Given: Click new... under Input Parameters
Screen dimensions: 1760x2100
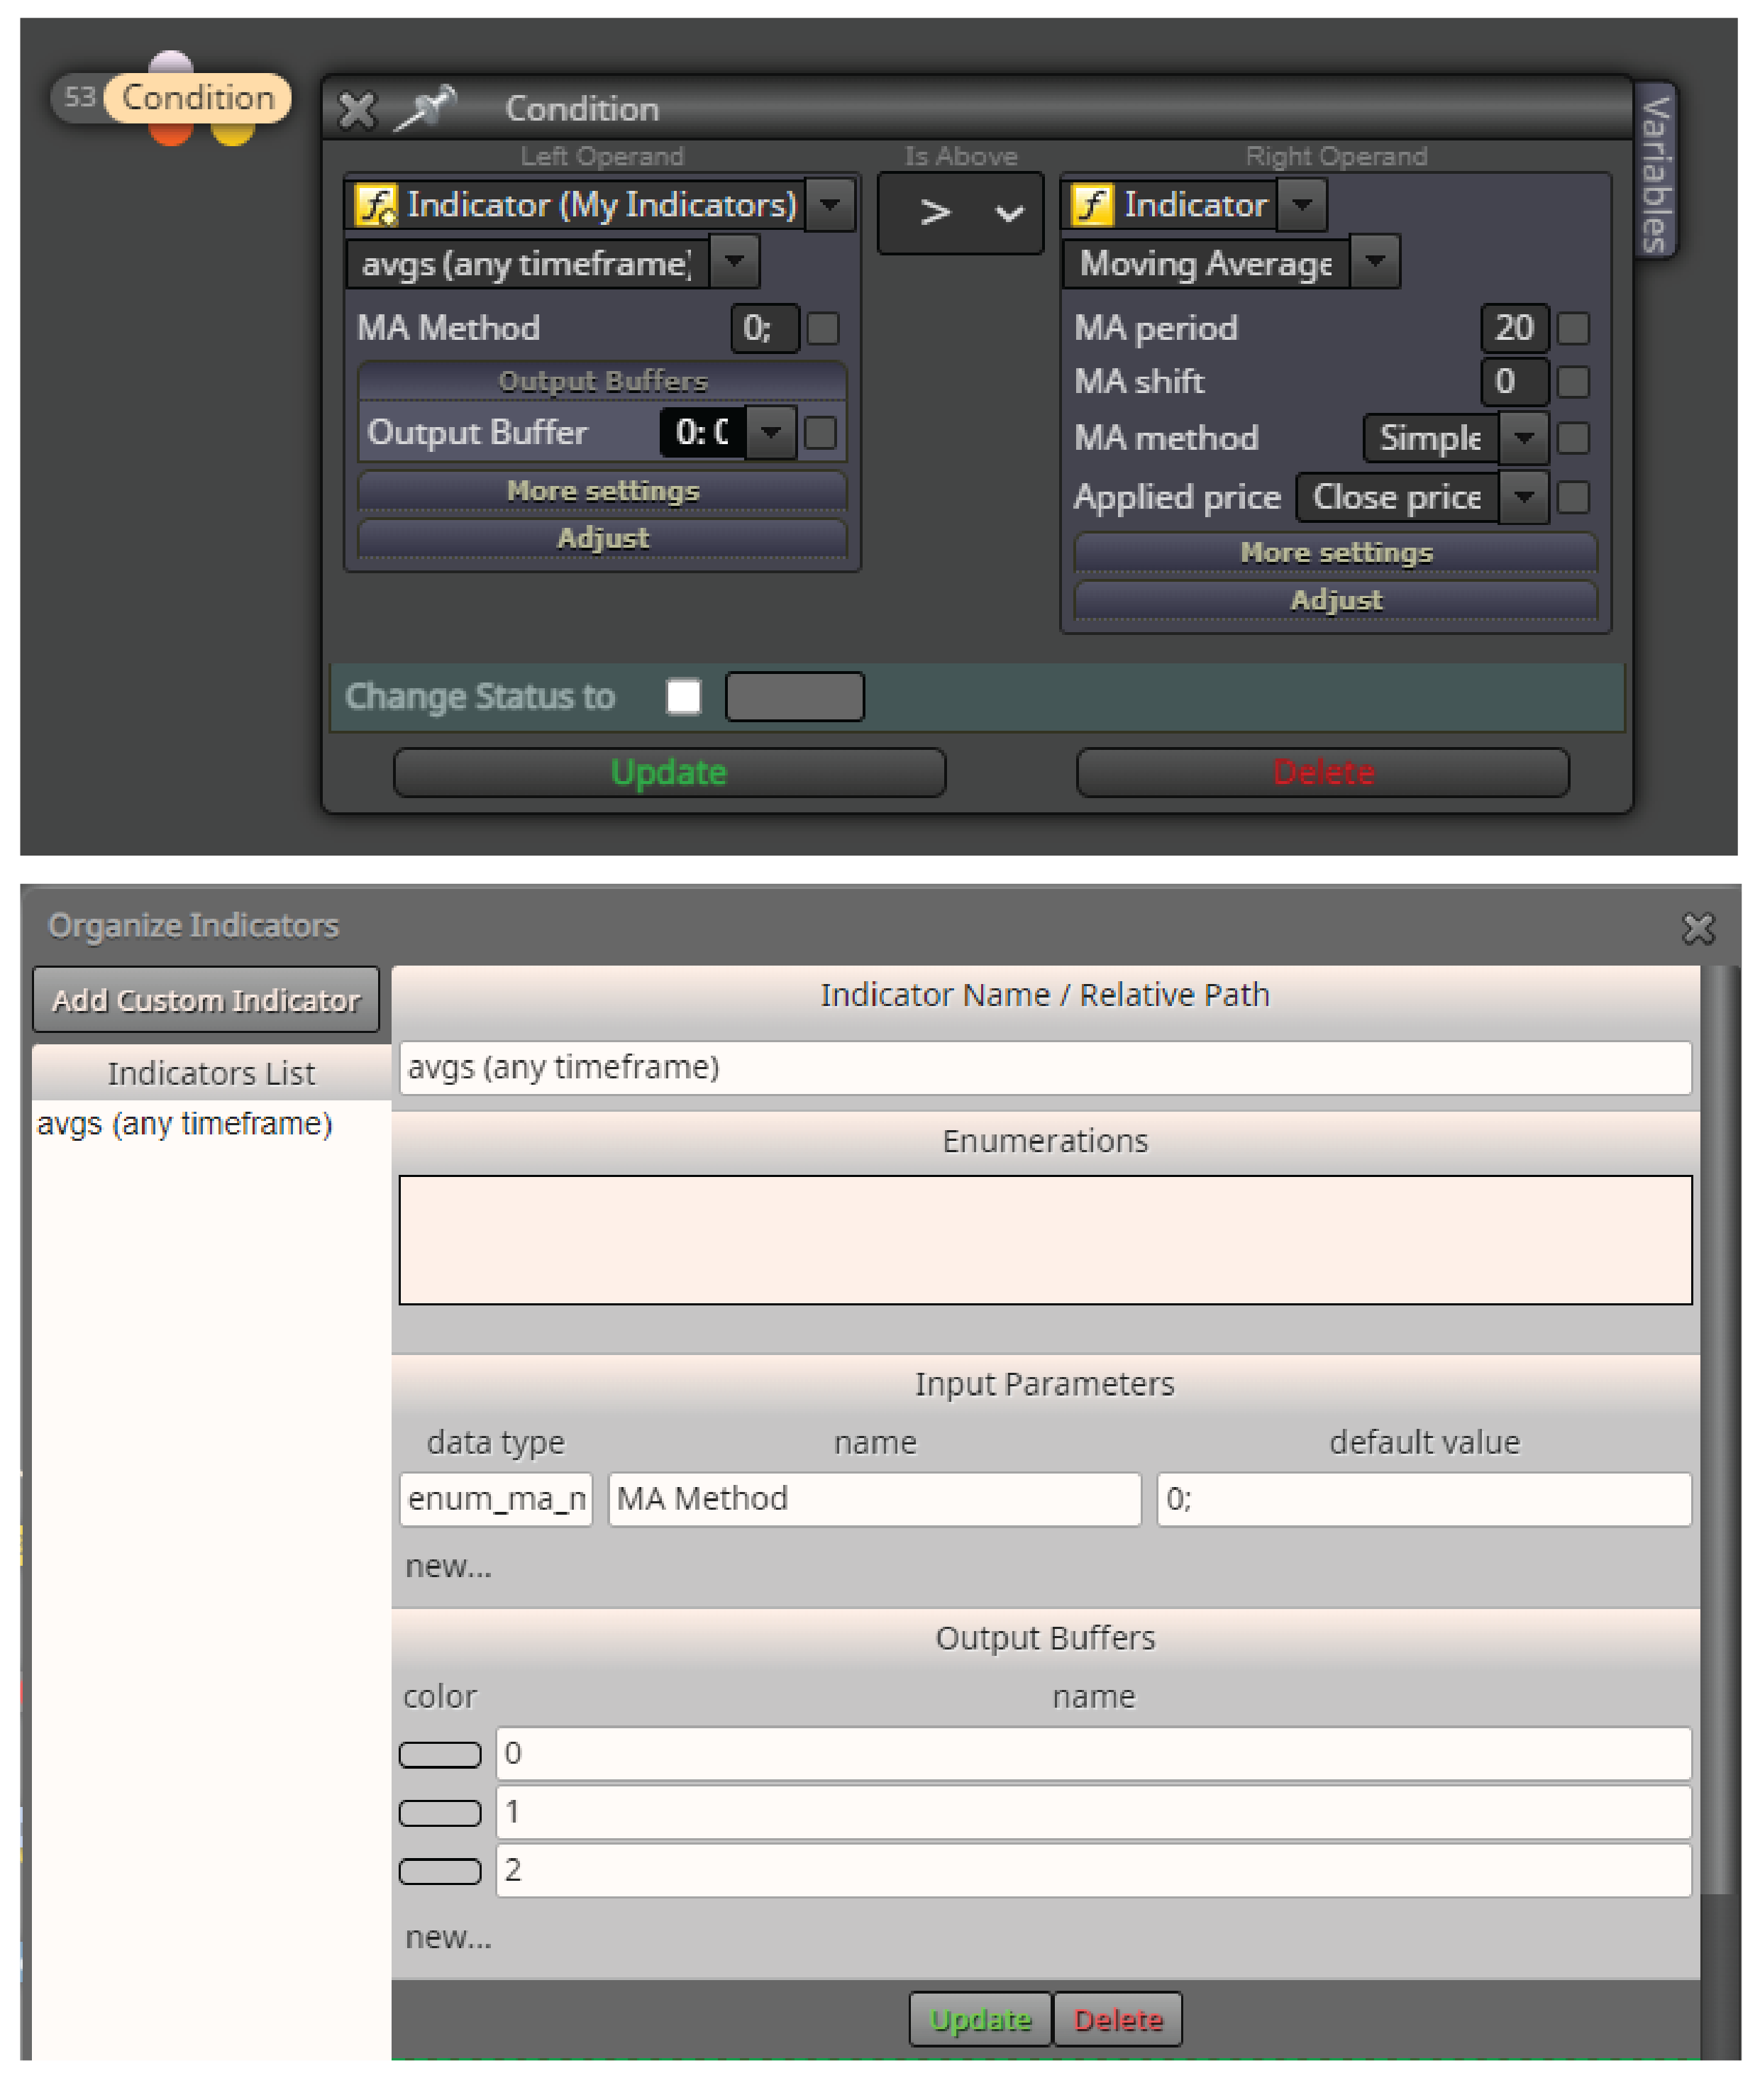Looking at the screenshot, I should tap(448, 1566).
